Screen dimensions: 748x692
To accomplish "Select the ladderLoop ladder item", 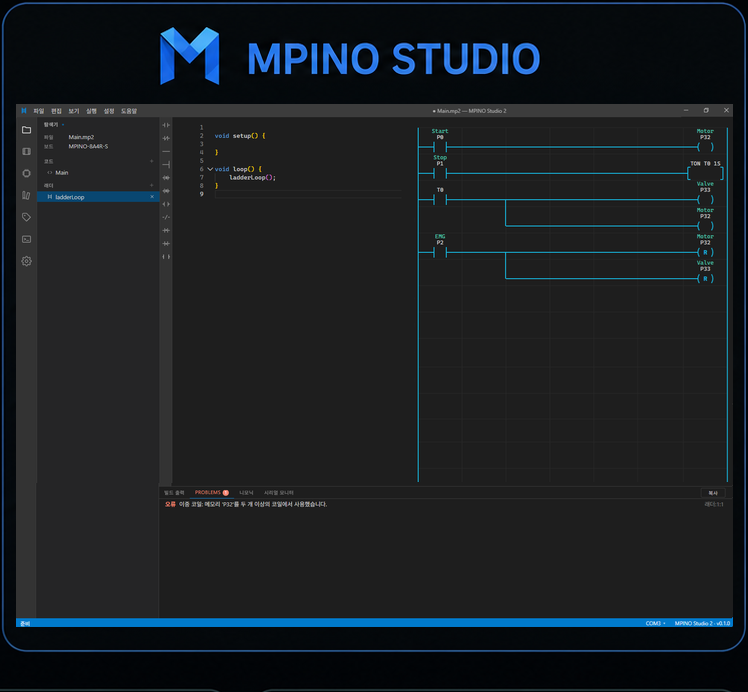I will click(x=98, y=196).
